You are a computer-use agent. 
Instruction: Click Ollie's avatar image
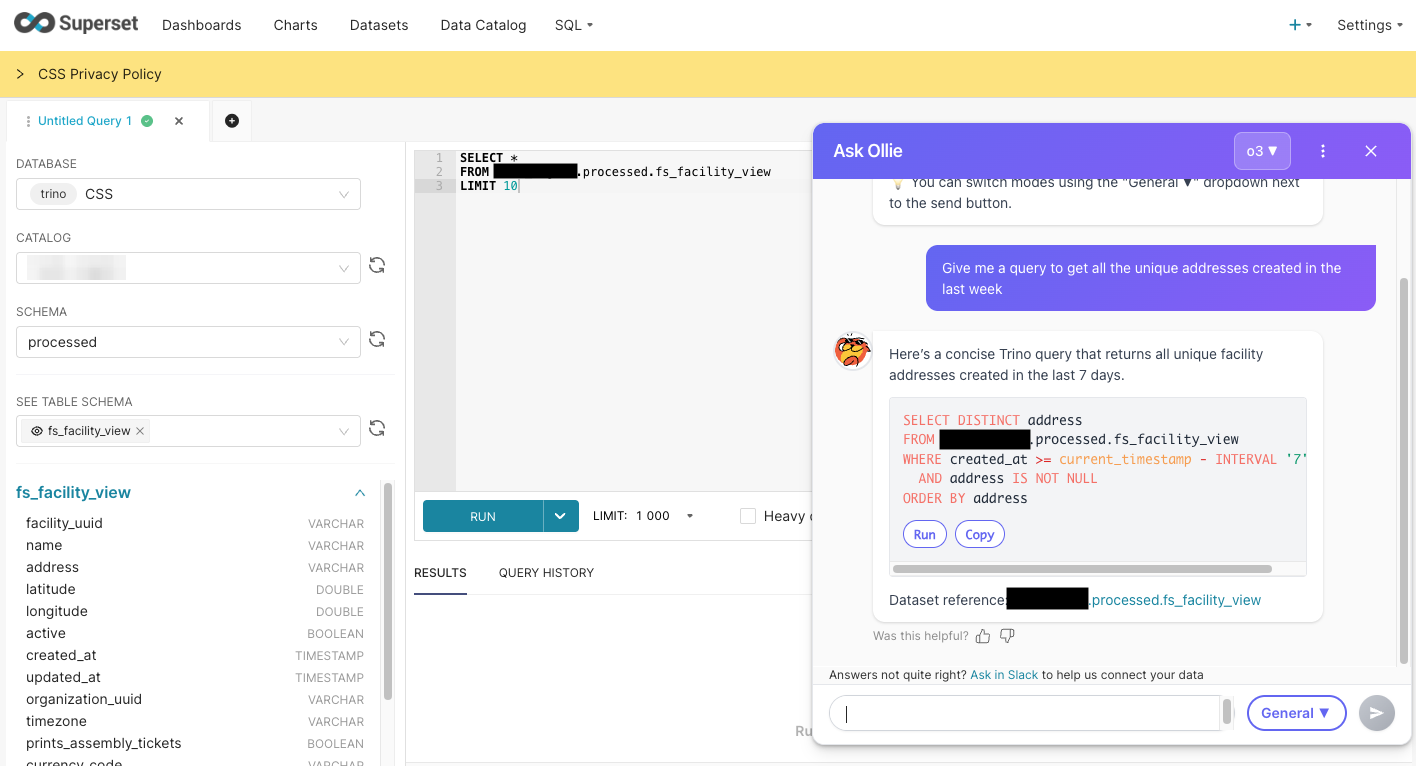[853, 351]
